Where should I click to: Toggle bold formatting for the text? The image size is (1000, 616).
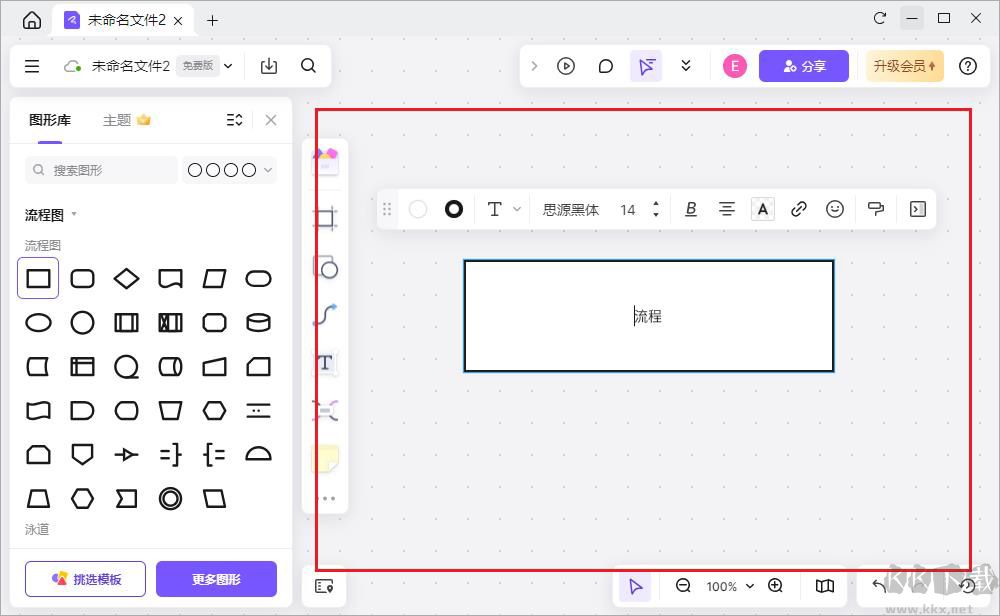[691, 209]
